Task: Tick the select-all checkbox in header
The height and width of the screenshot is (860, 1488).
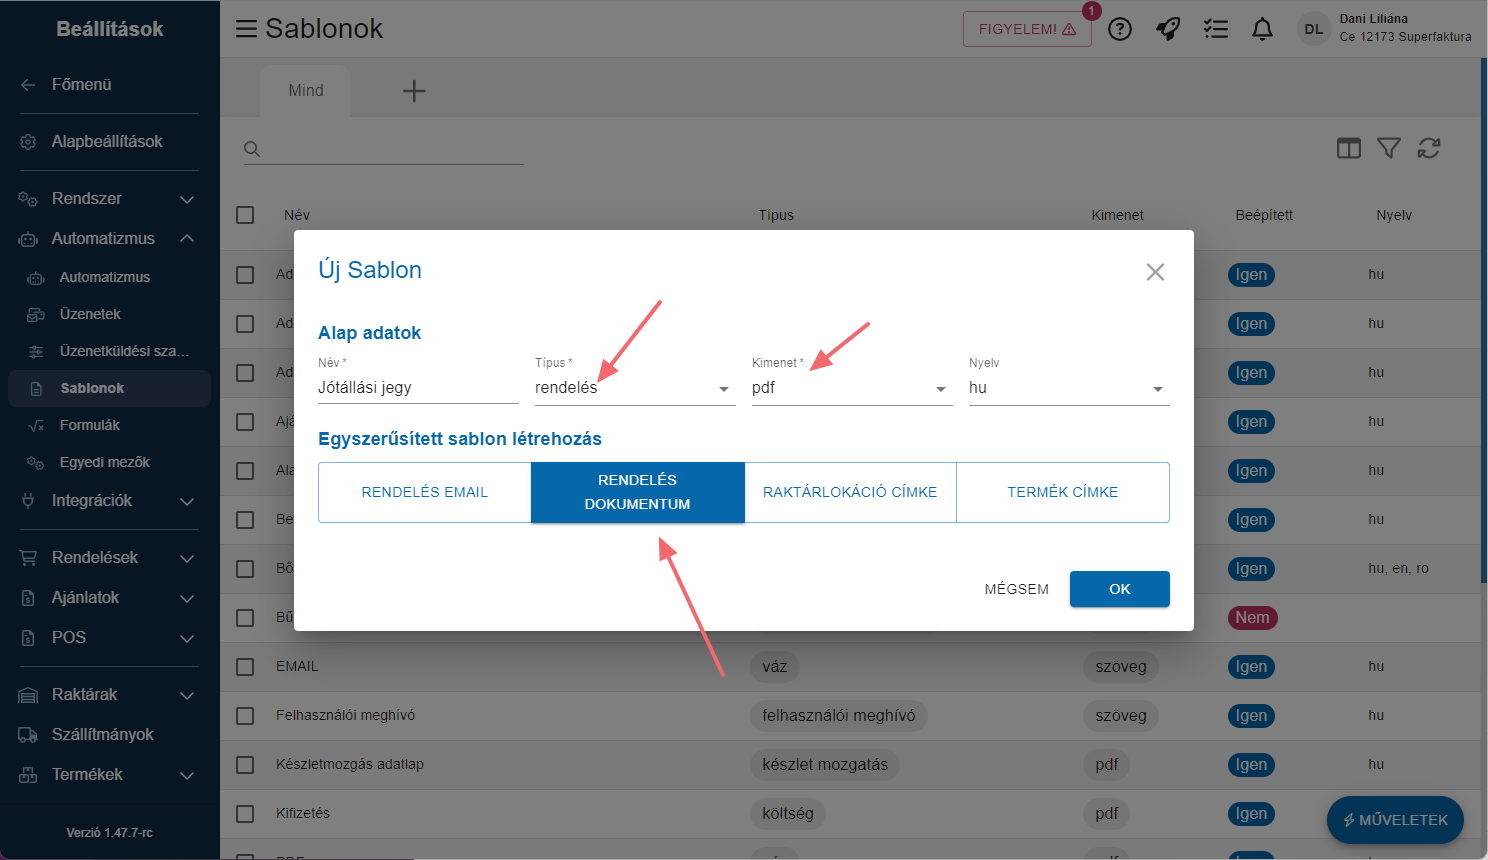Action: pyautogui.click(x=245, y=215)
